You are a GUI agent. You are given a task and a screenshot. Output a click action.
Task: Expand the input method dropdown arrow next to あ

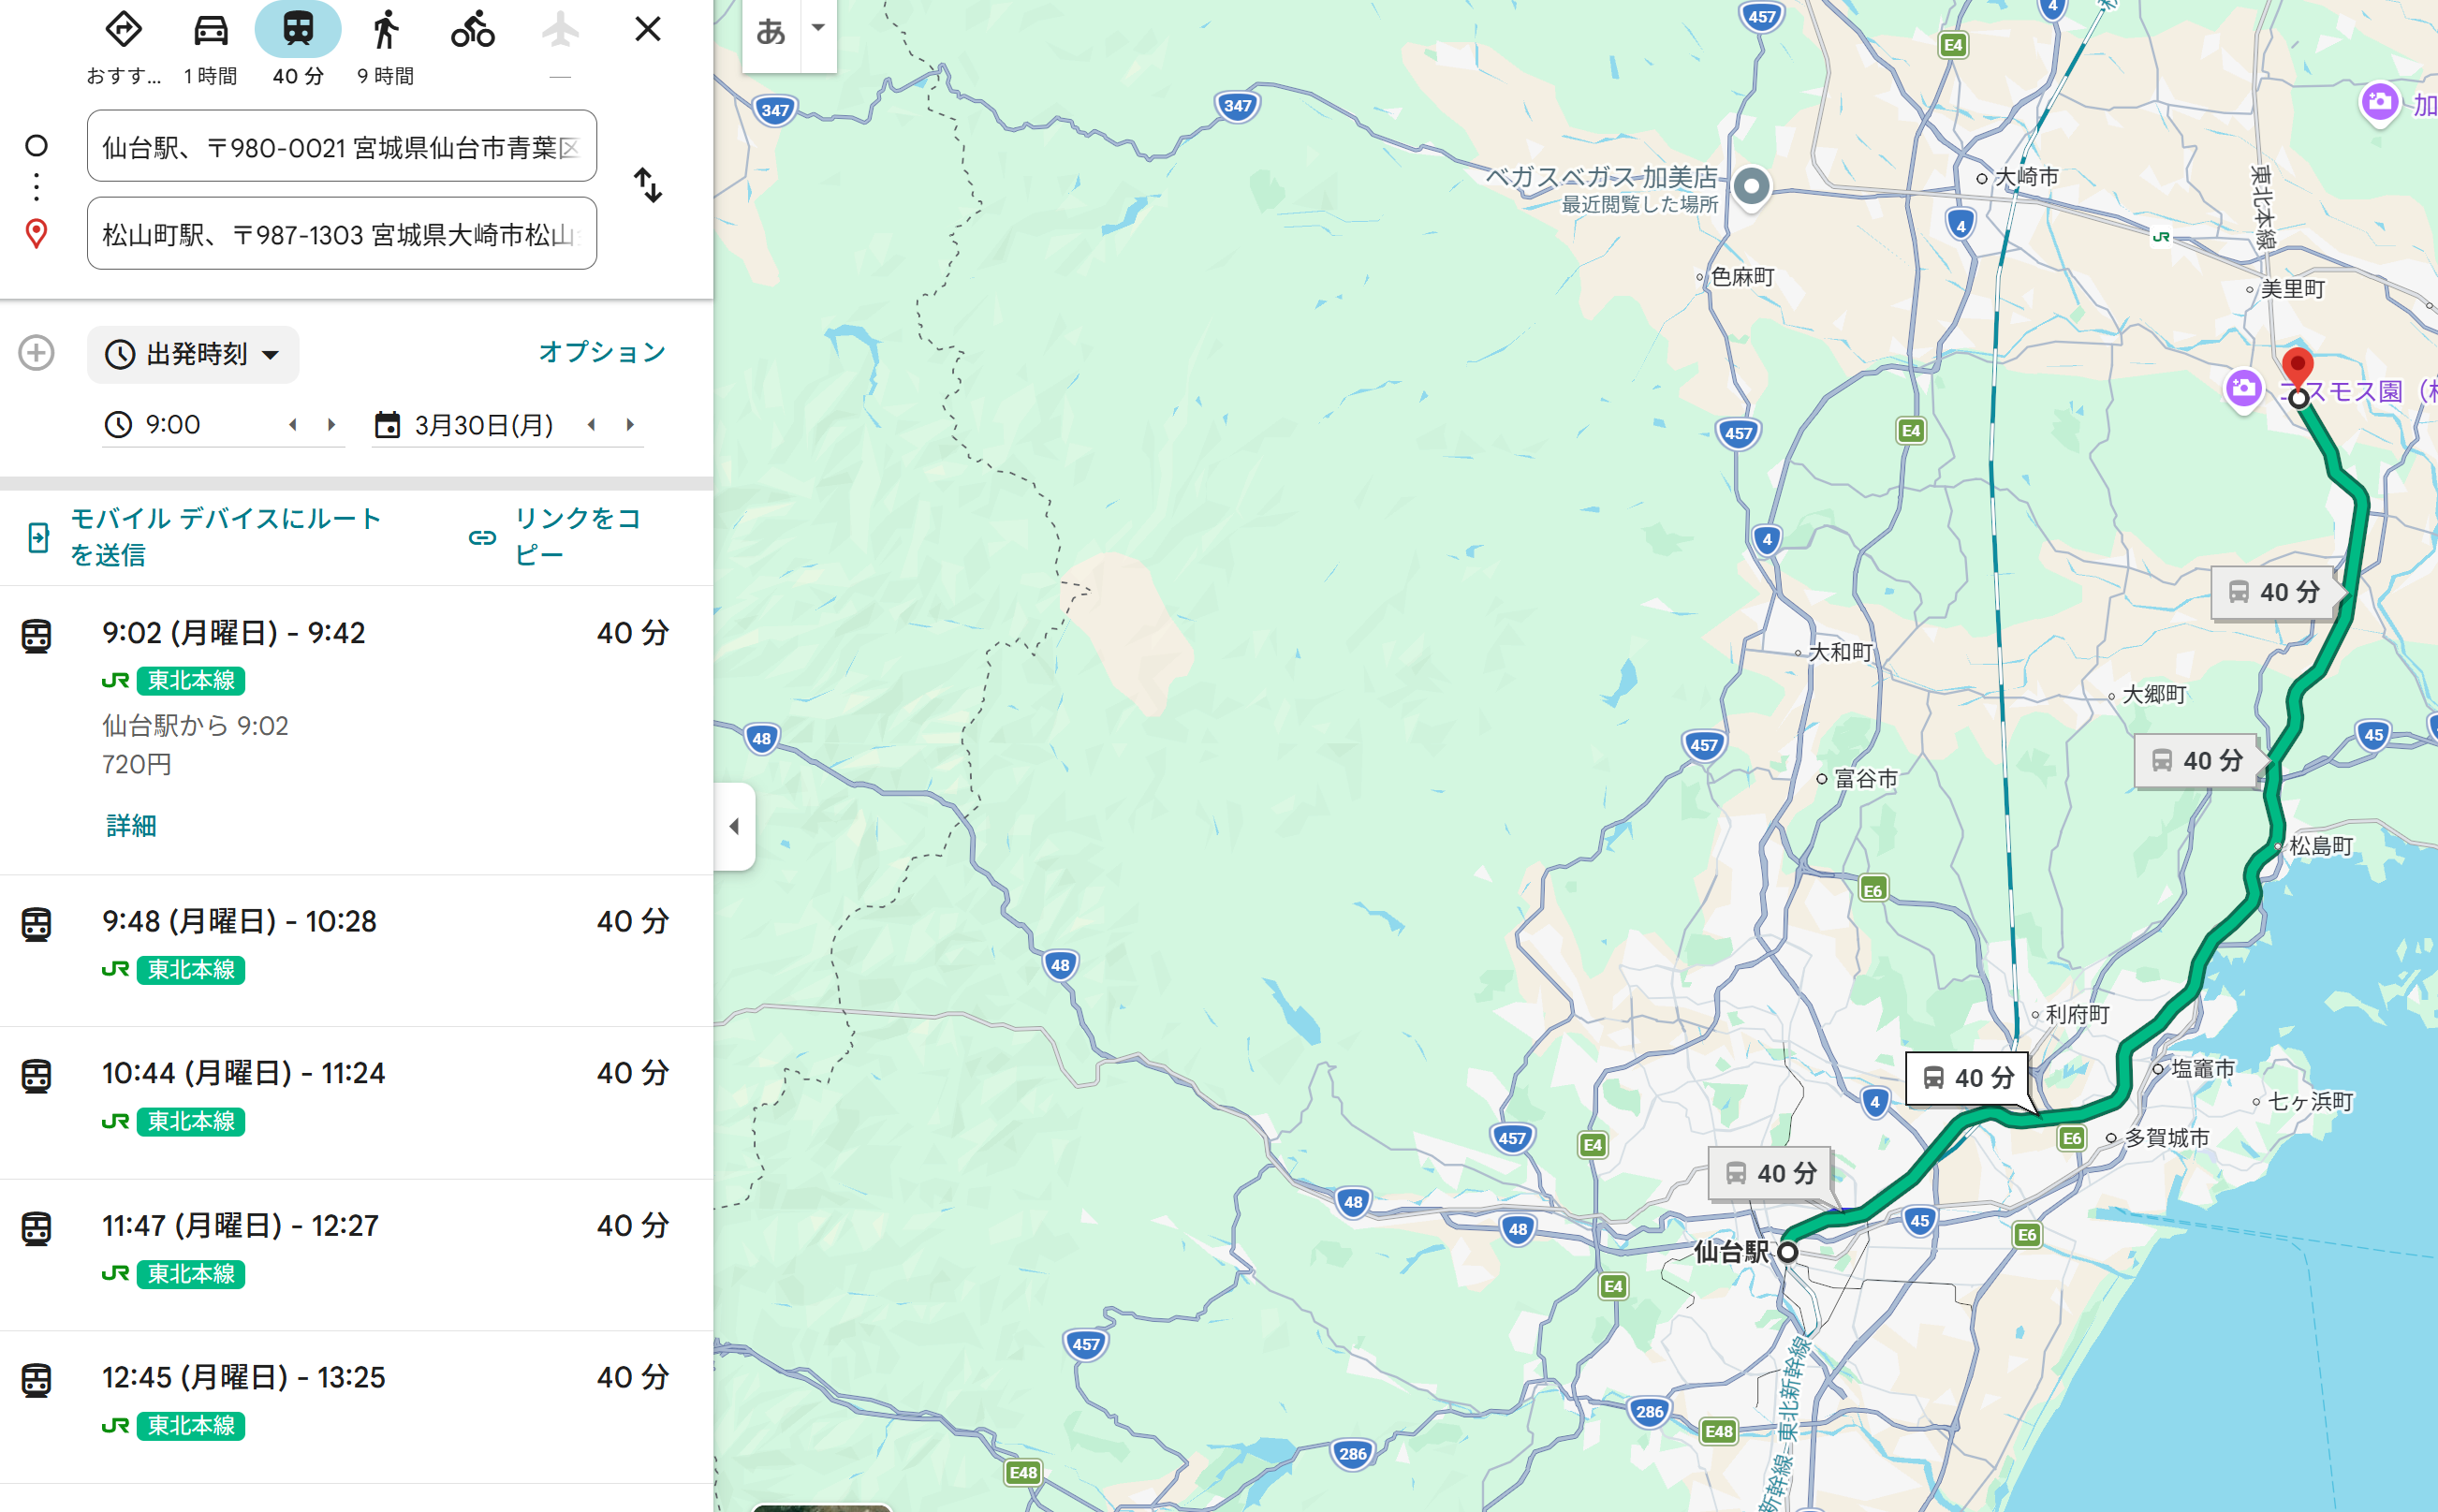818,28
